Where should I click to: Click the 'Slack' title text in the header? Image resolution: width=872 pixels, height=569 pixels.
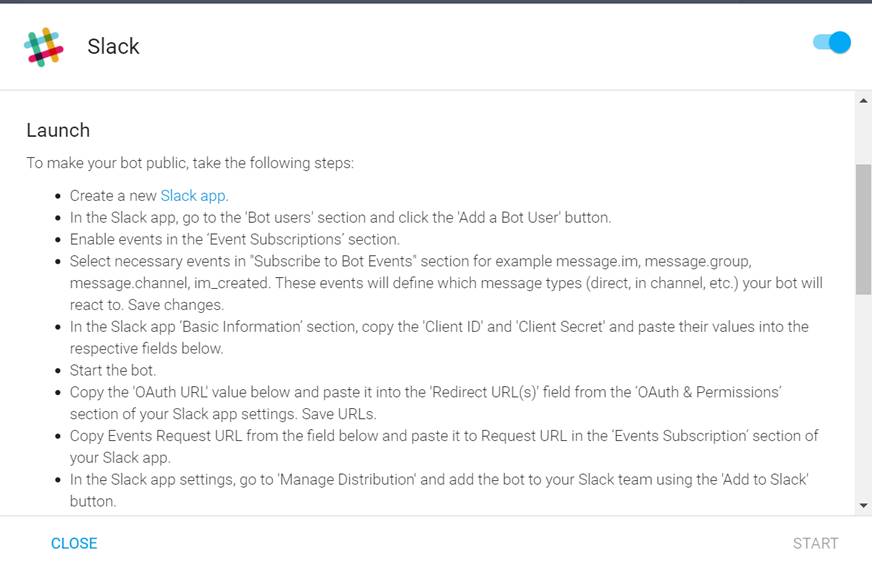[x=113, y=46]
